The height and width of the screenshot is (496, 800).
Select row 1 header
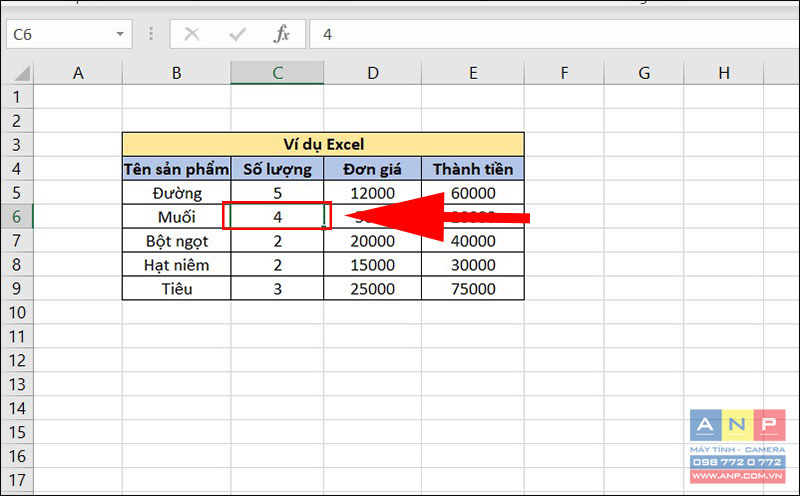(x=17, y=96)
